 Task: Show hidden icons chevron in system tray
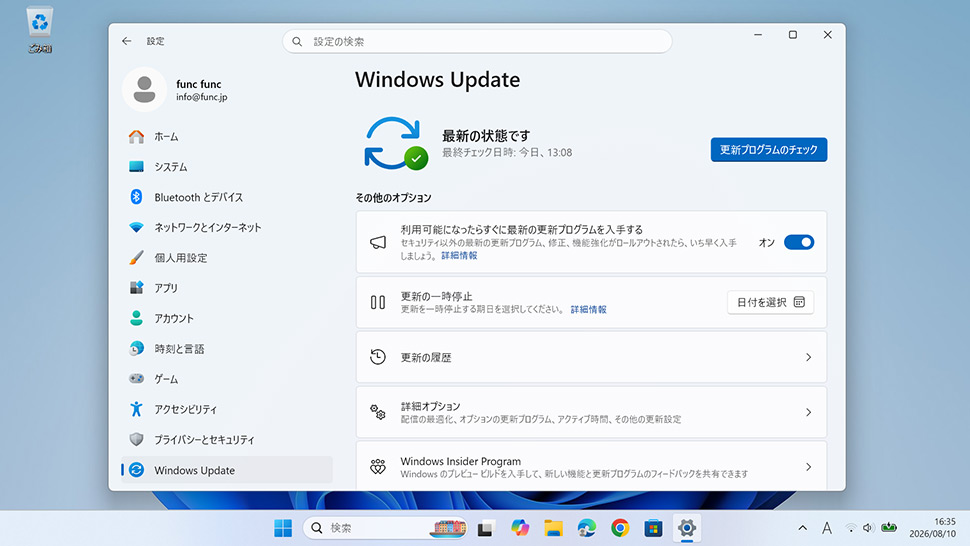[x=802, y=528]
